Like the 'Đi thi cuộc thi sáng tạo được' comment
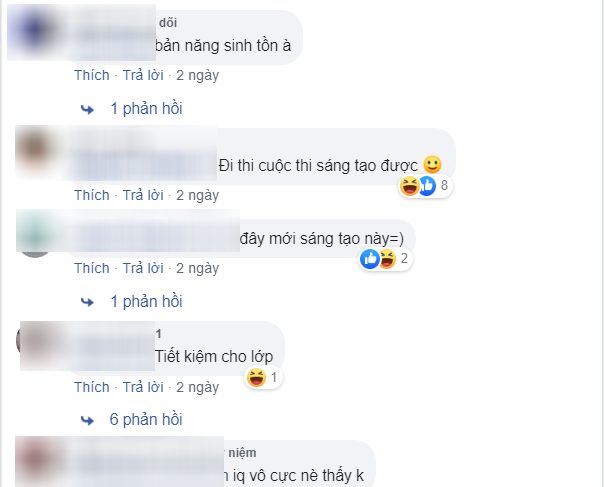Viewport: 604px width, 487px height. [91, 194]
